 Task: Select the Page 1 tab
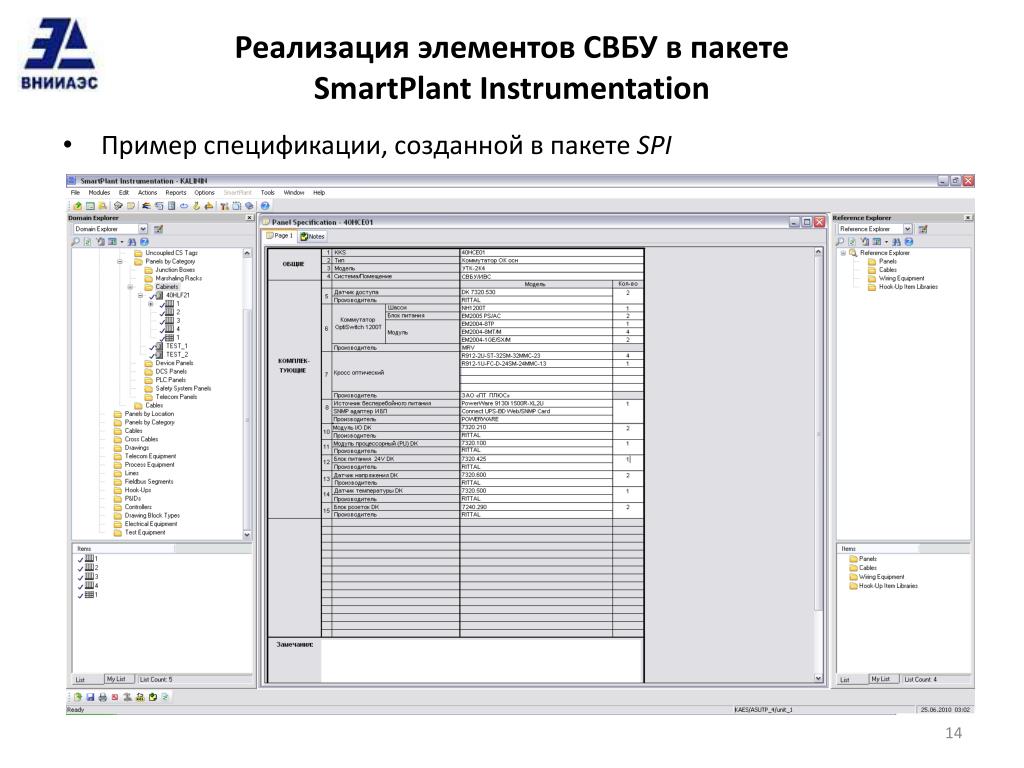click(x=280, y=236)
